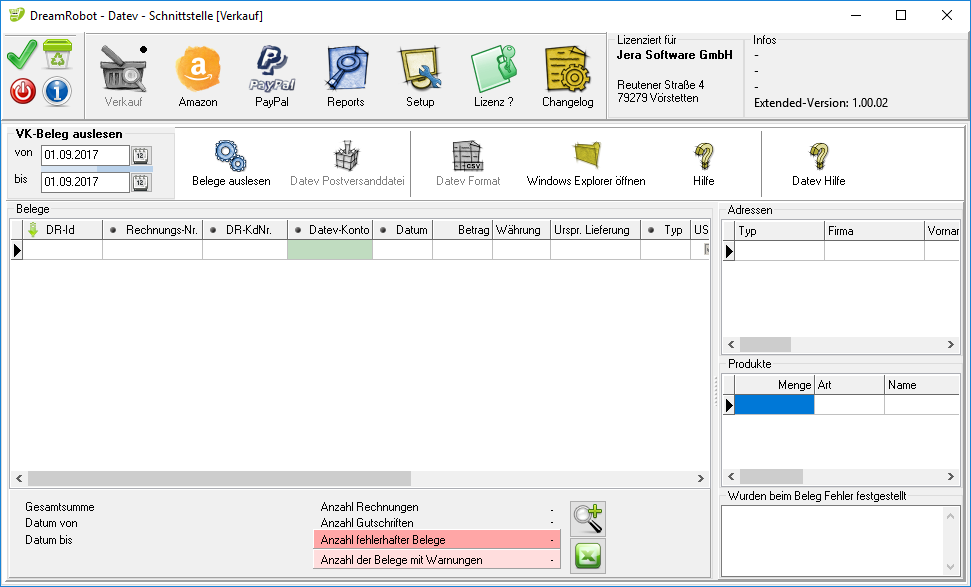
Task: Open Datev Hilfe
Action: pos(818,163)
